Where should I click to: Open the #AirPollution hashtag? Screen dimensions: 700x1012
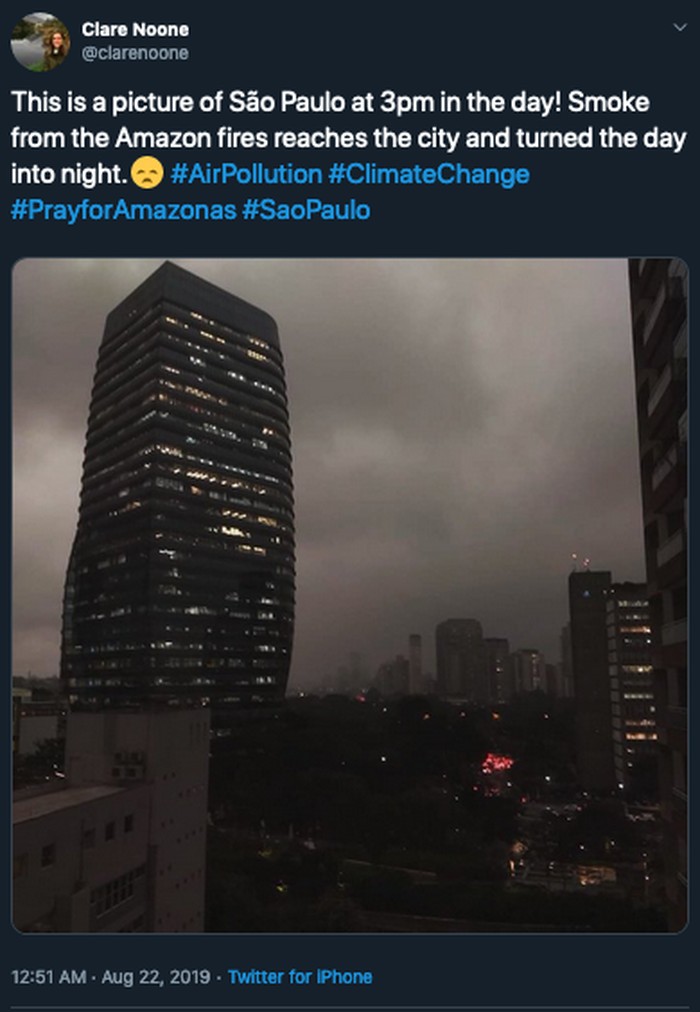click(x=246, y=174)
